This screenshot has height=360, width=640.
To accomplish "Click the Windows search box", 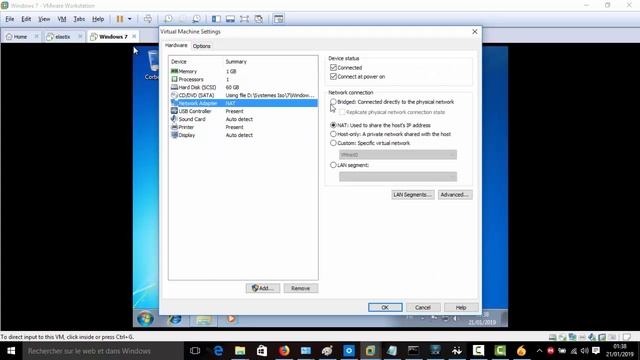I will pyautogui.click(x=103, y=351).
